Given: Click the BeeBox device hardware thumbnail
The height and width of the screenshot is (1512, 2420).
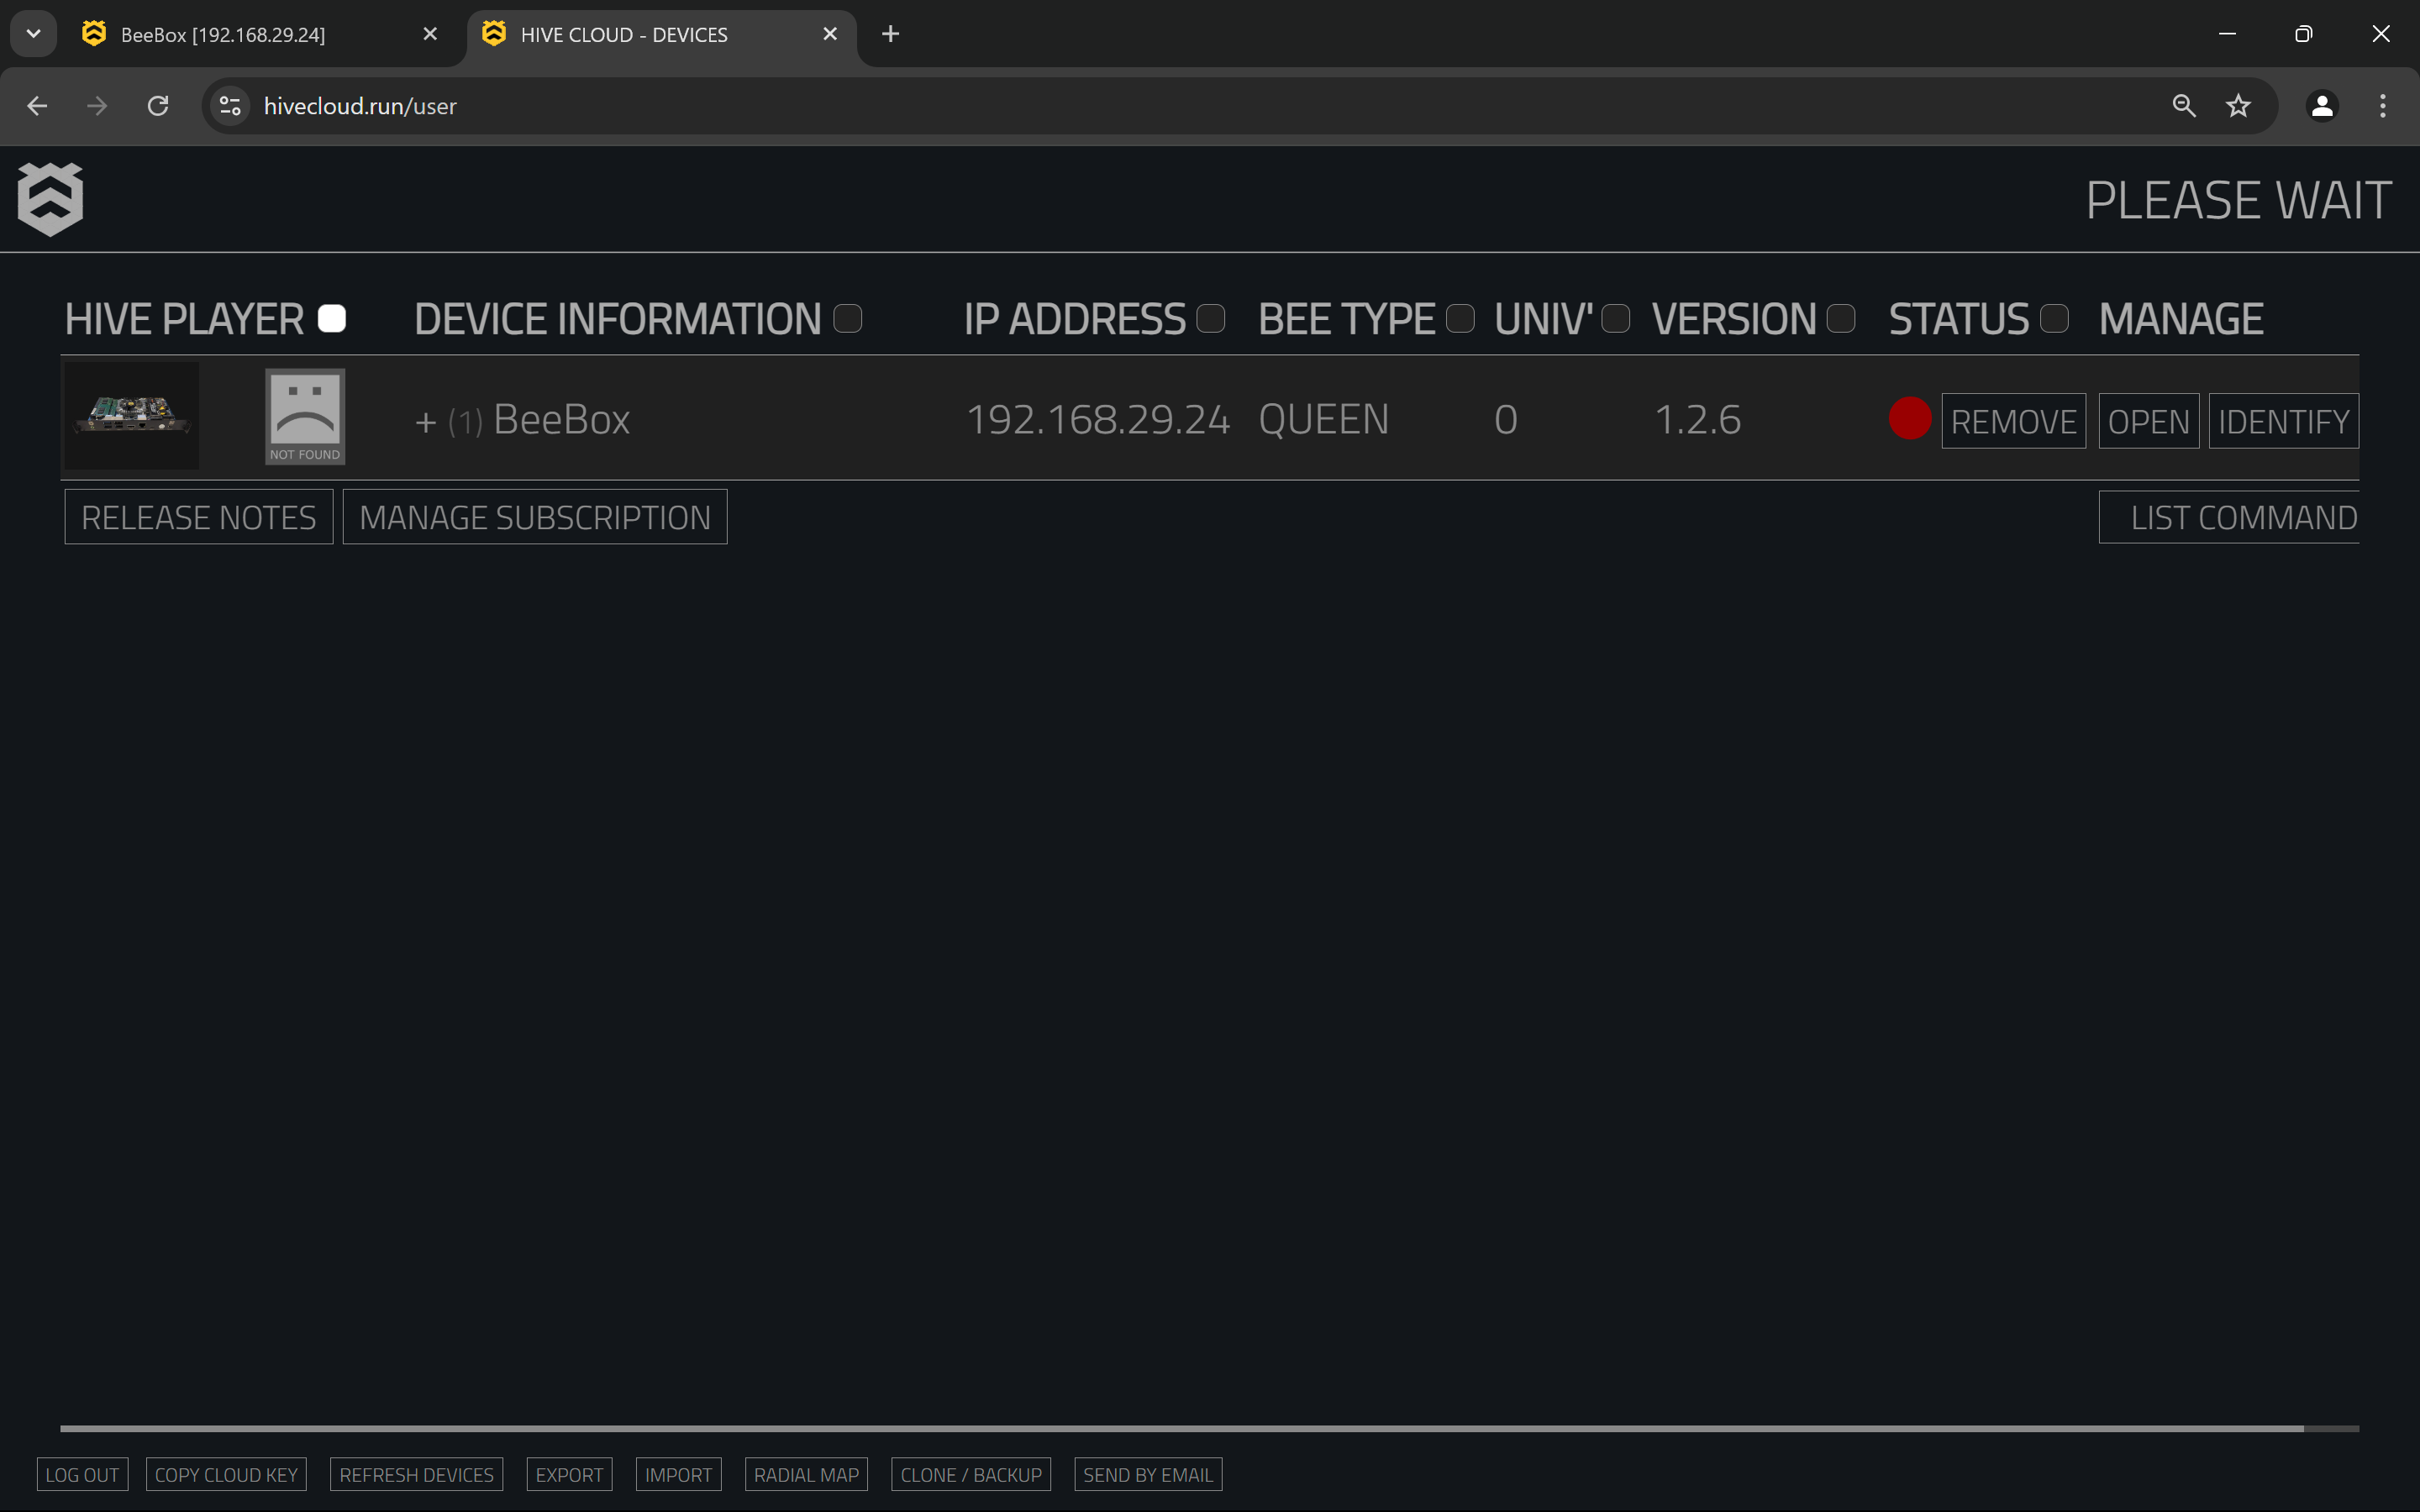Looking at the screenshot, I should (x=132, y=416).
